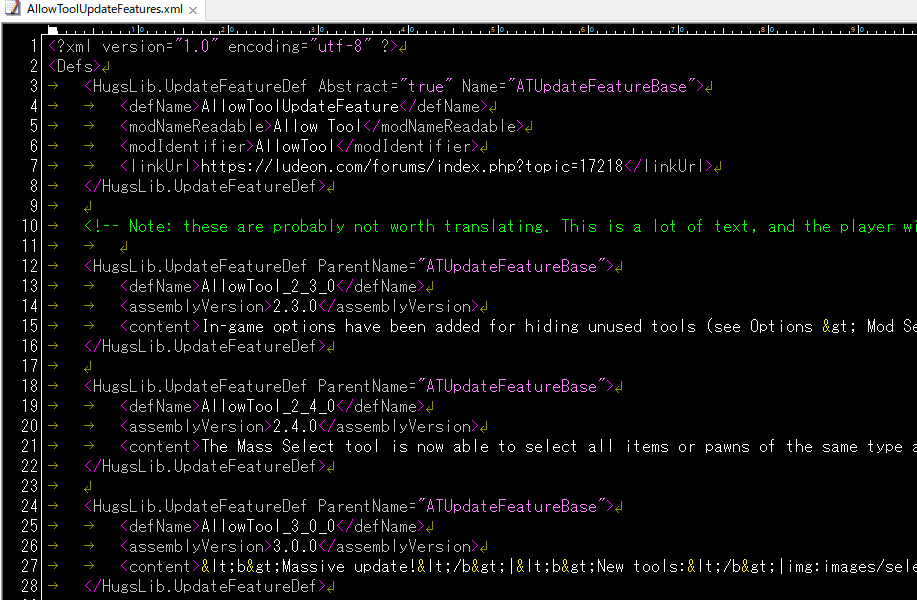This screenshot has height=600, width=917.
Task: Click the file icon on the tab
Action: [x=12, y=8]
